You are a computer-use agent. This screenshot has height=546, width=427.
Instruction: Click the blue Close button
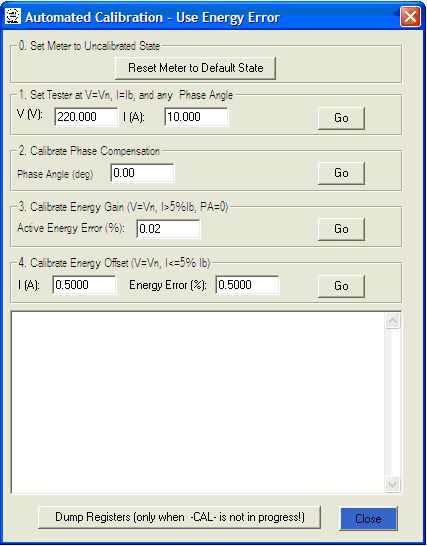pyautogui.click(x=368, y=519)
